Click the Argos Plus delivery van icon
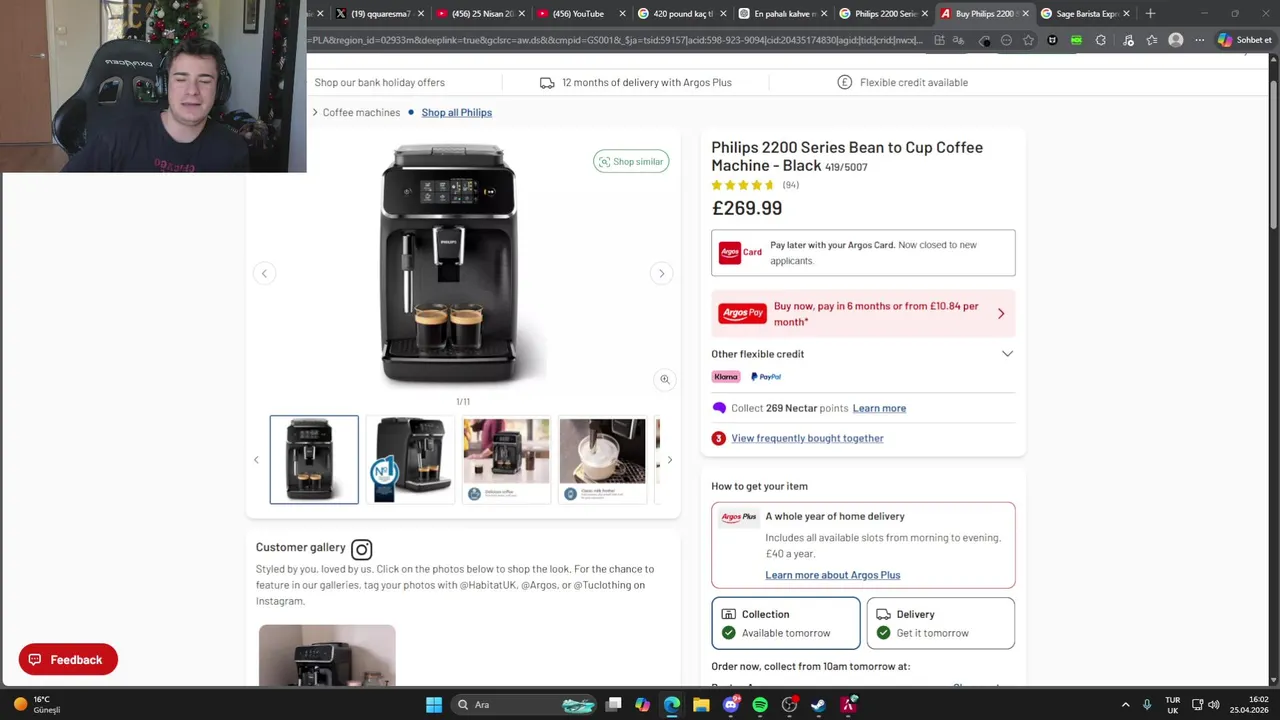Viewport: 1280px width, 720px height. 547,83
